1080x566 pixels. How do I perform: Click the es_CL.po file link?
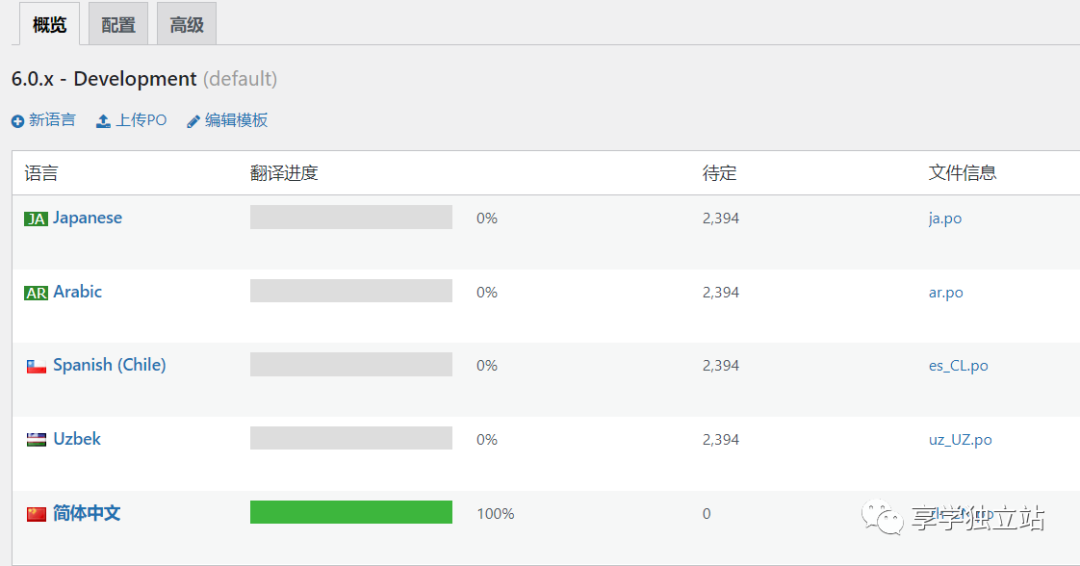click(x=958, y=366)
